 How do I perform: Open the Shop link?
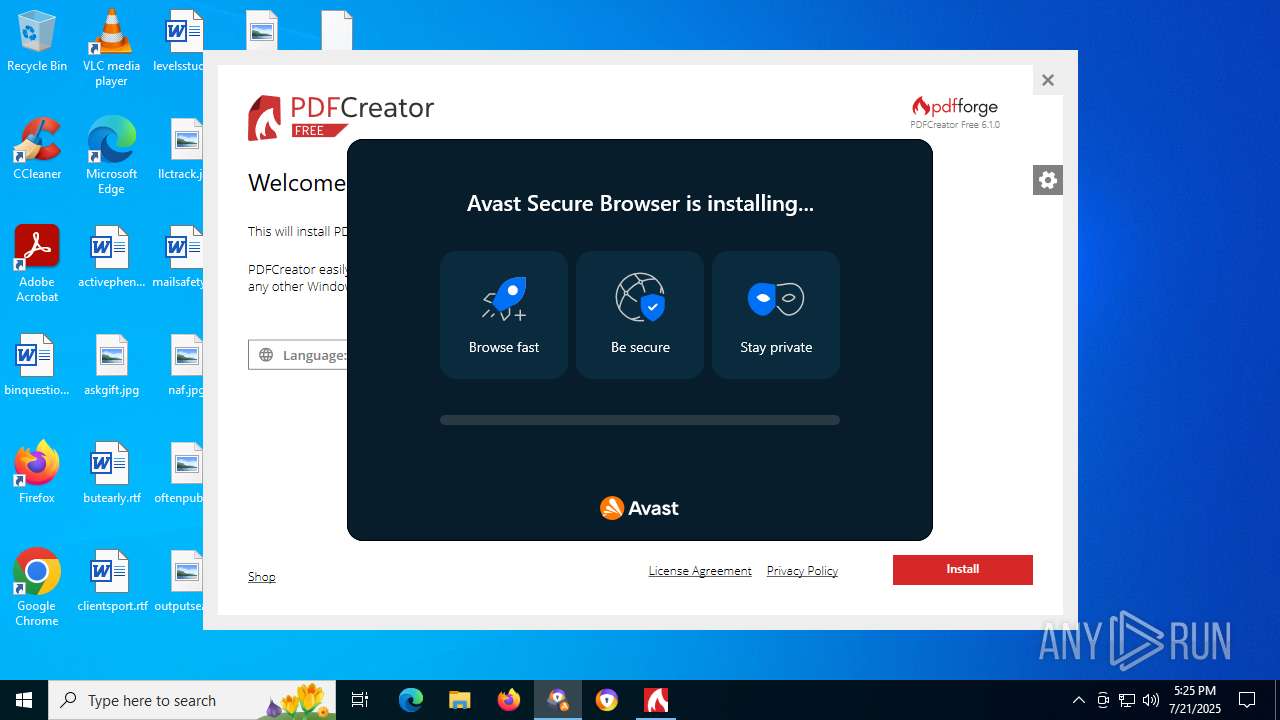pos(262,577)
